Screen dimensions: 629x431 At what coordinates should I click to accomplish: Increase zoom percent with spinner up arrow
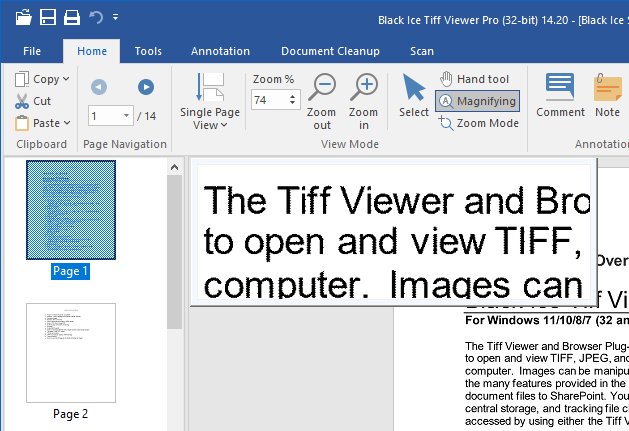[293, 96]
